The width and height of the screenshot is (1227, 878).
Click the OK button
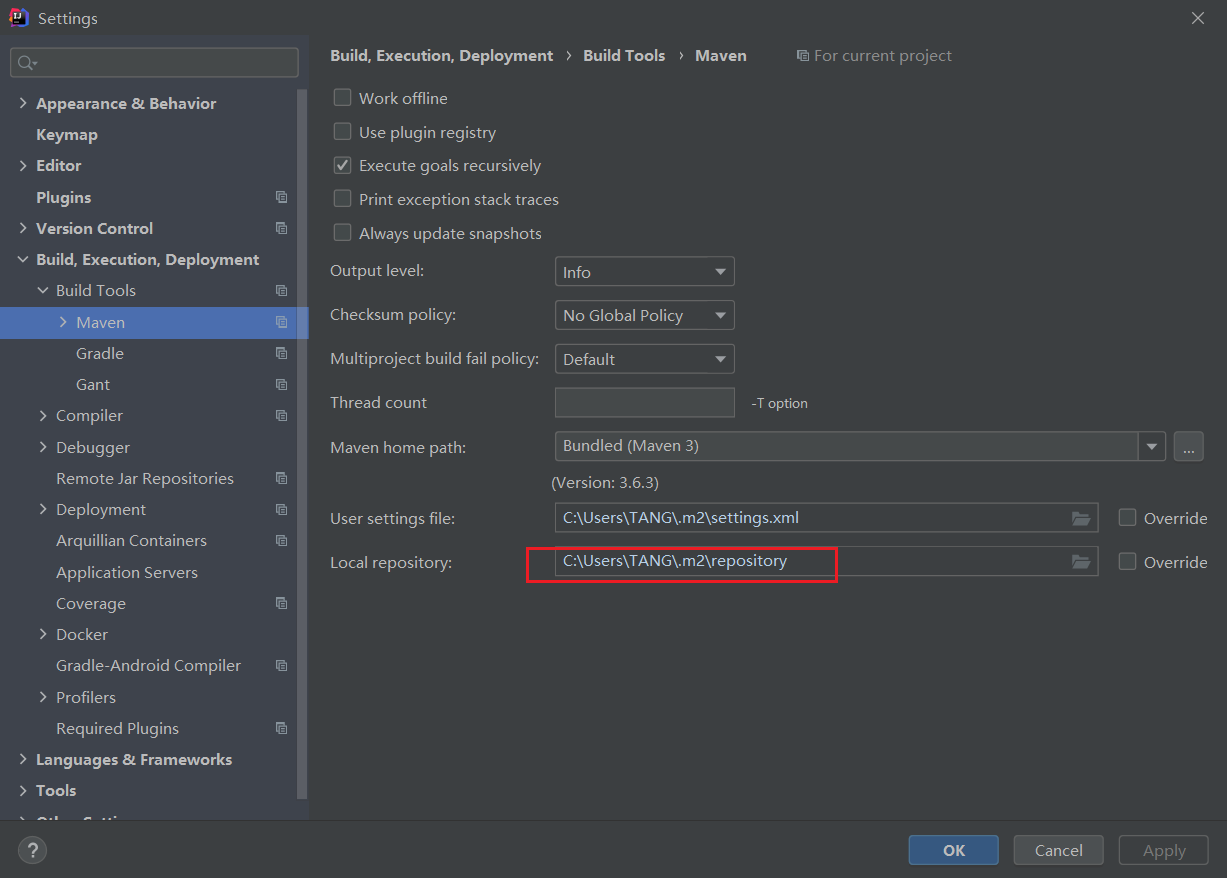[954, 850]
